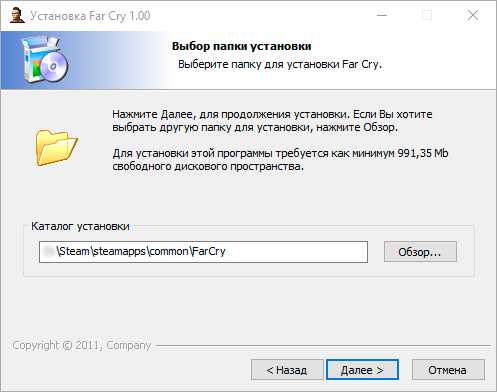
Task: Click into the install path text field
Action: [x=203, y=252]
